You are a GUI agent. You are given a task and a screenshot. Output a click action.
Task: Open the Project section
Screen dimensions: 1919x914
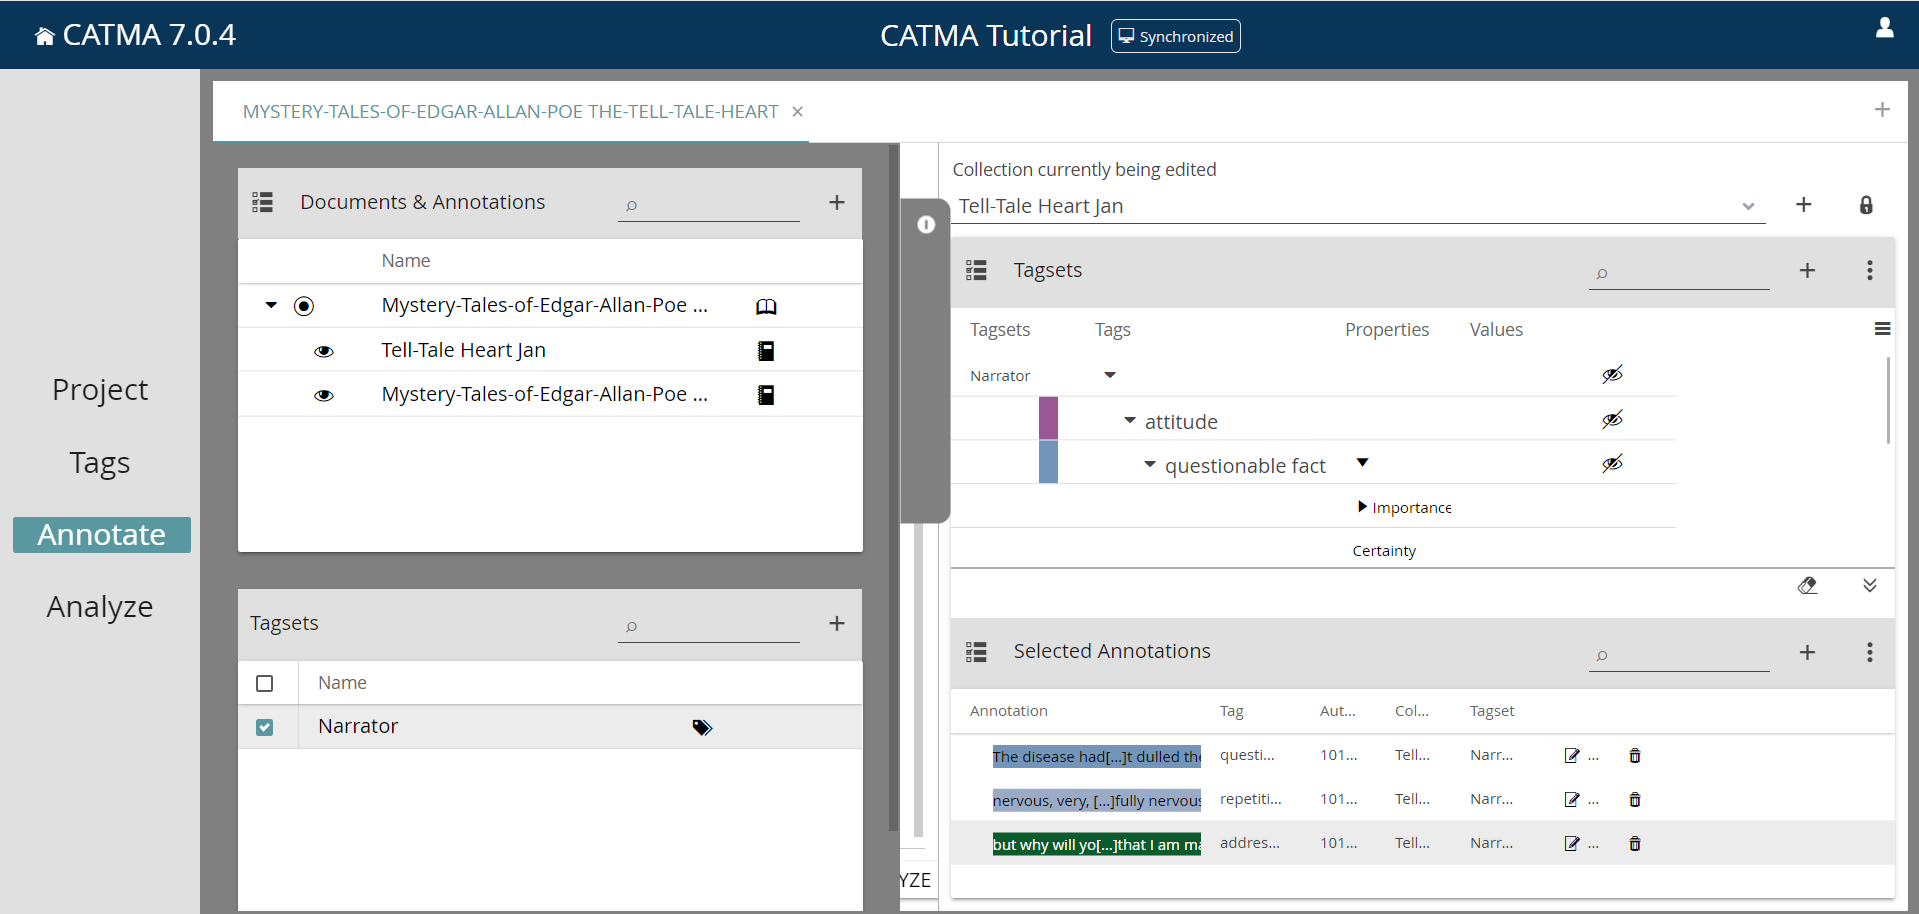[100, 390]
